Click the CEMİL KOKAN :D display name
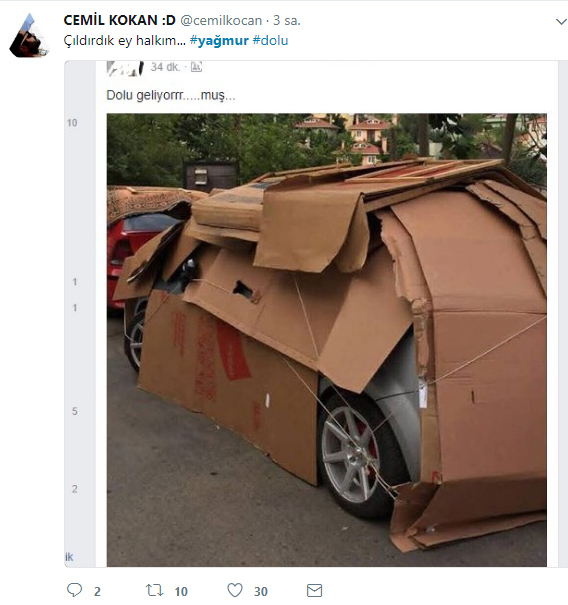 click(x=120, y=20)
